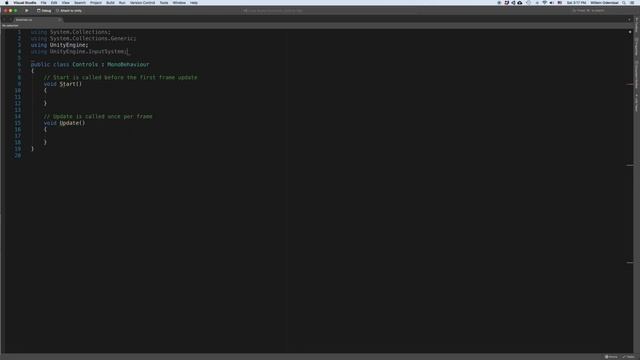Open the Build menu

coord(110,2)
